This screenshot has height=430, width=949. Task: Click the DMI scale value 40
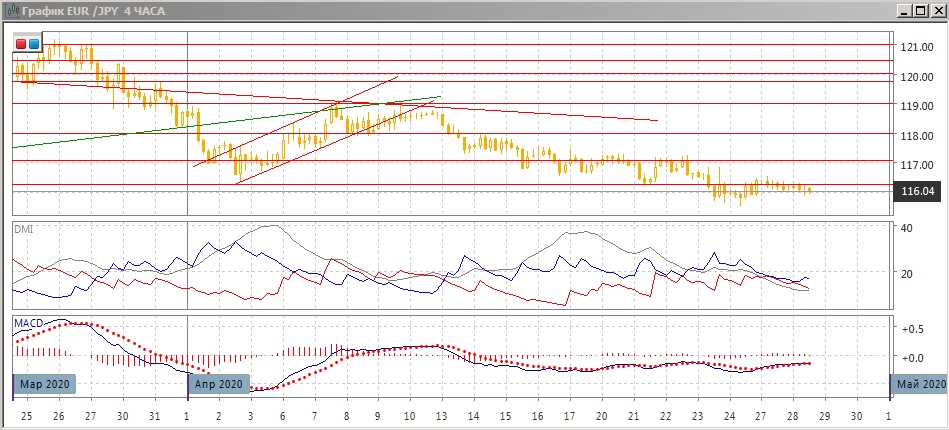(908, 229)
